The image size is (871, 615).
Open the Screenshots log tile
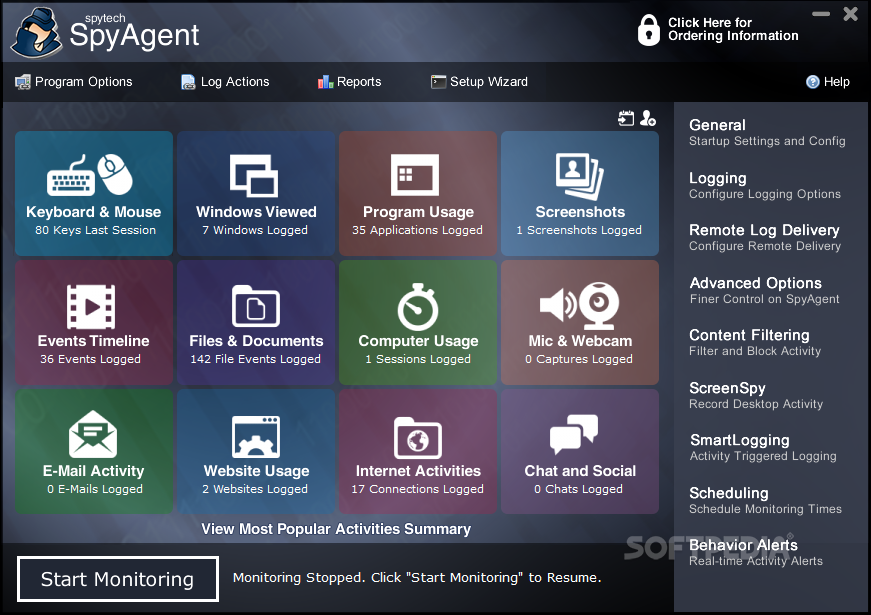[580, 193]
